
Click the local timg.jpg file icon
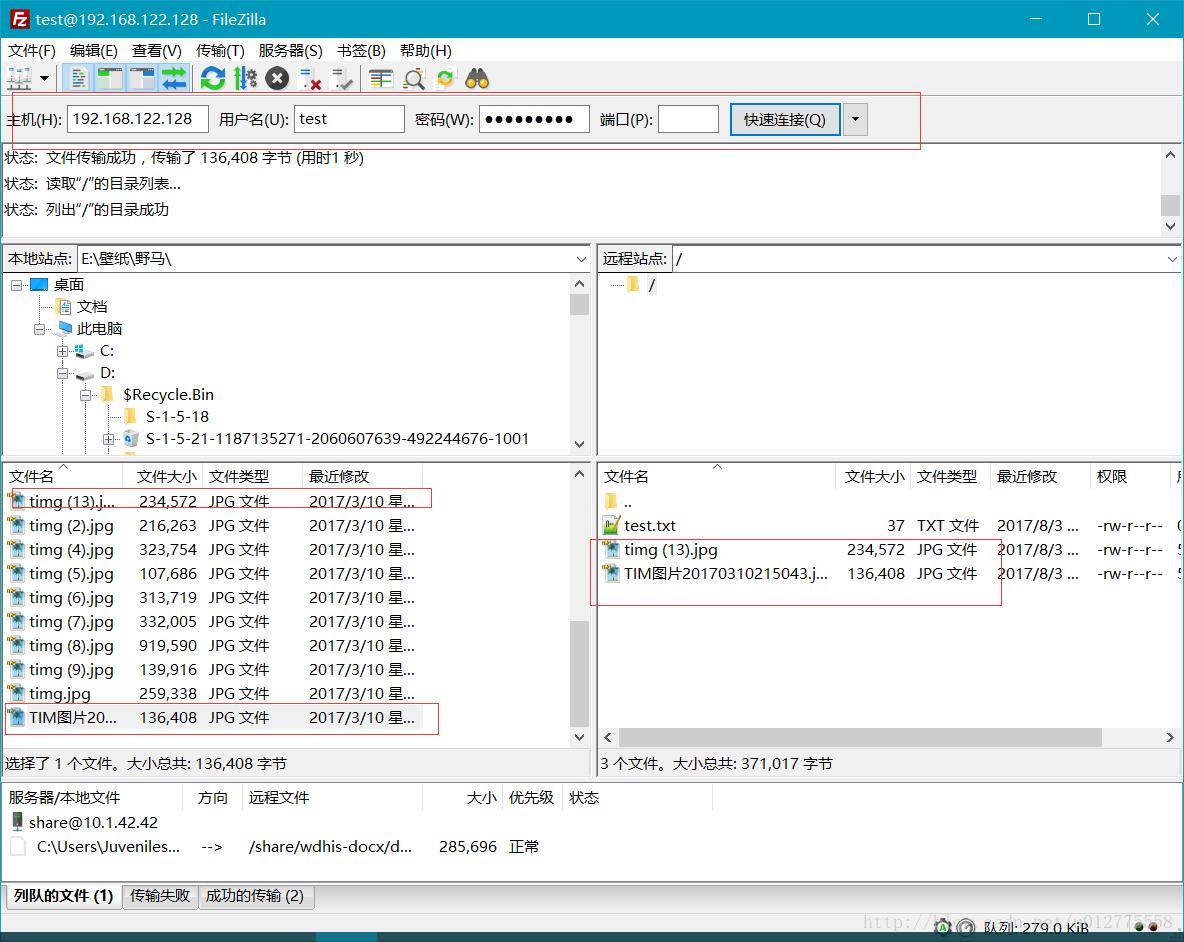click(16, 693)
